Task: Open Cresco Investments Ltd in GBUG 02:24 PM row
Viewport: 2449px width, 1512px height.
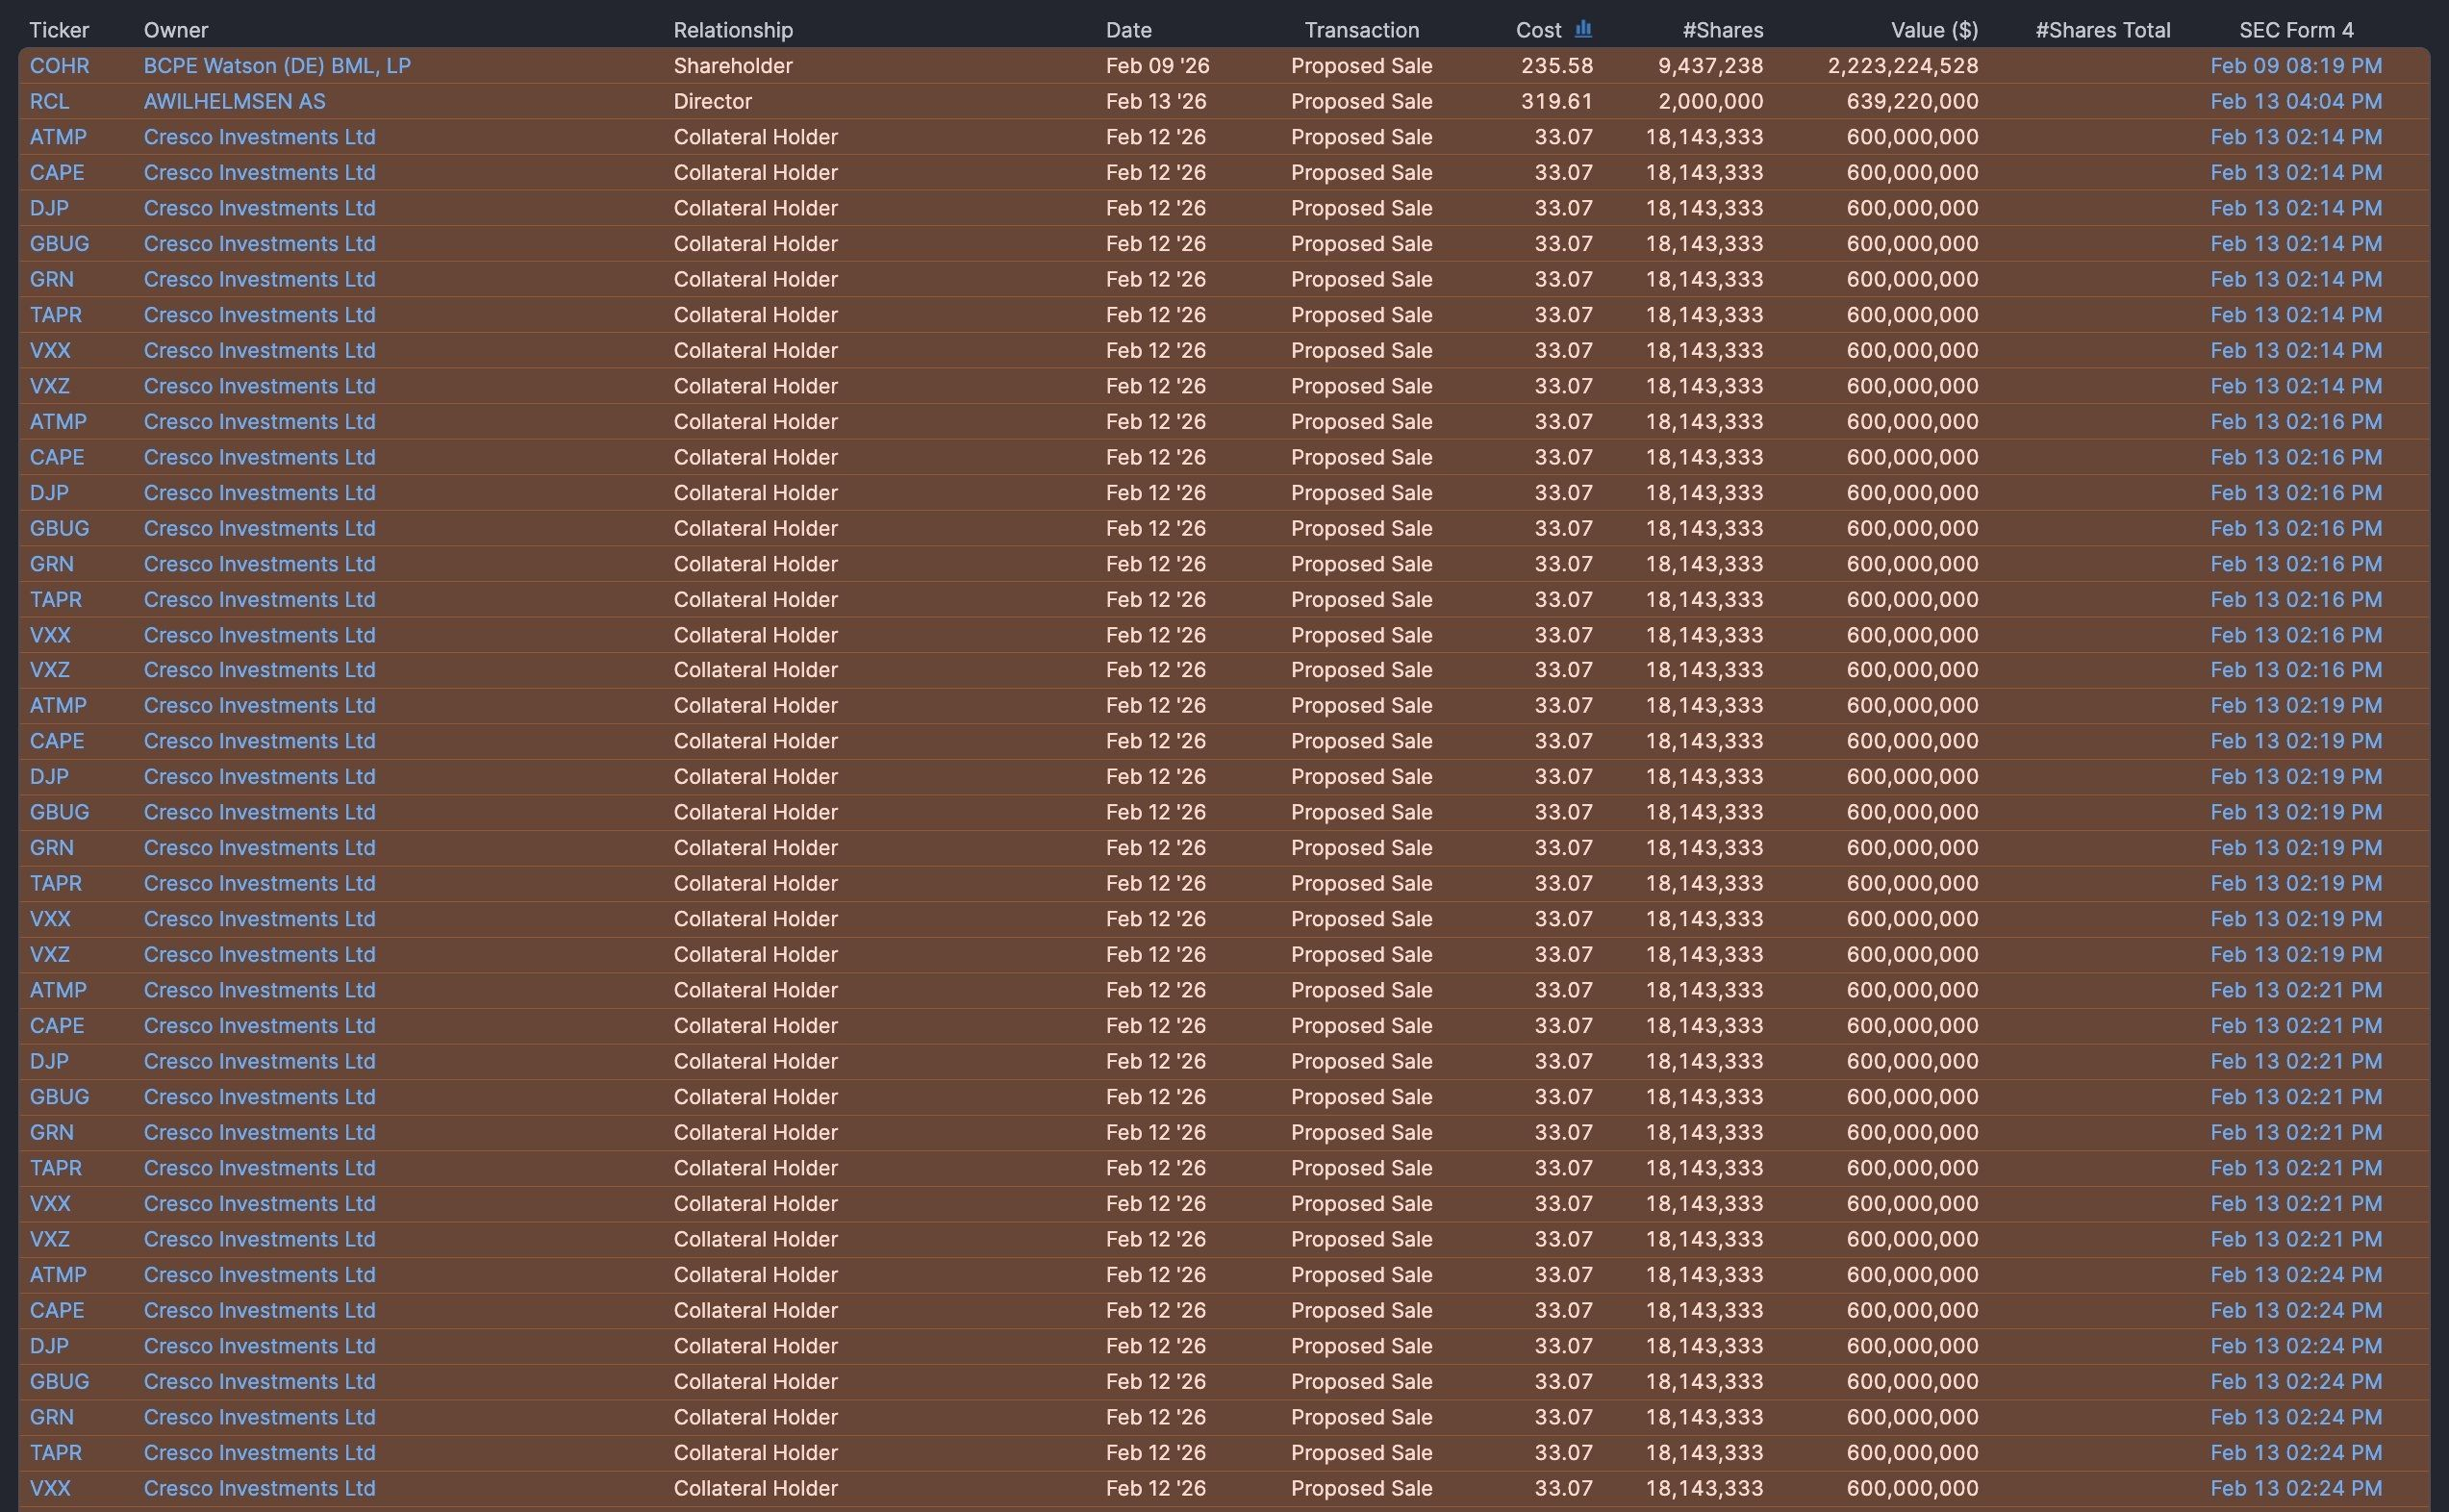Action: [x=260, y=1381]
